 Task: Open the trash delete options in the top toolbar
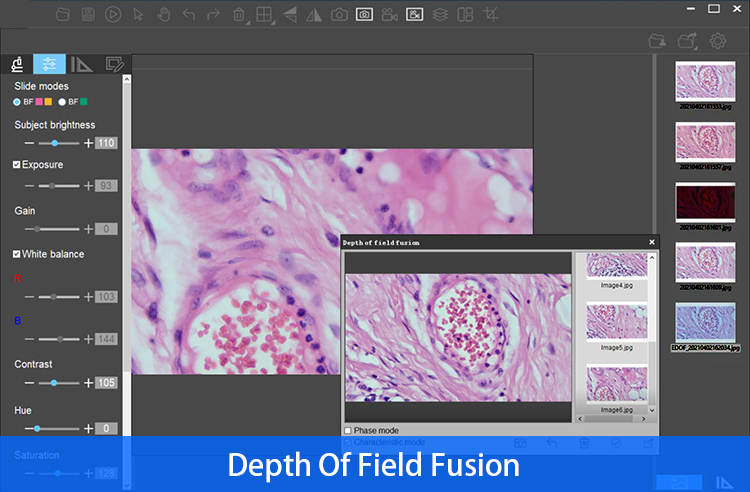239,14
